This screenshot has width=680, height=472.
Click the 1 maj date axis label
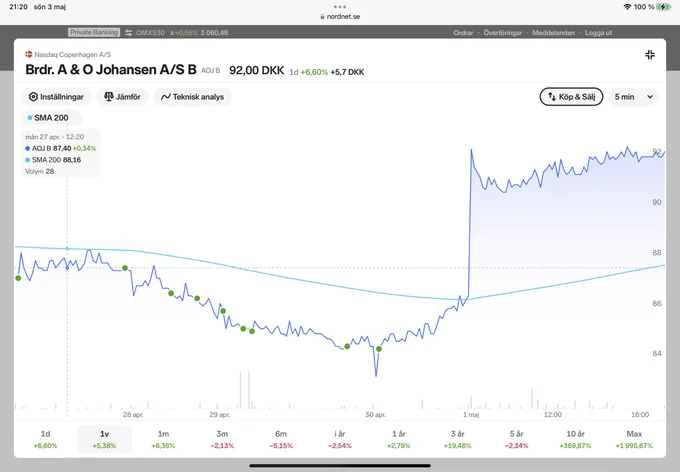[x=471, y=415]
